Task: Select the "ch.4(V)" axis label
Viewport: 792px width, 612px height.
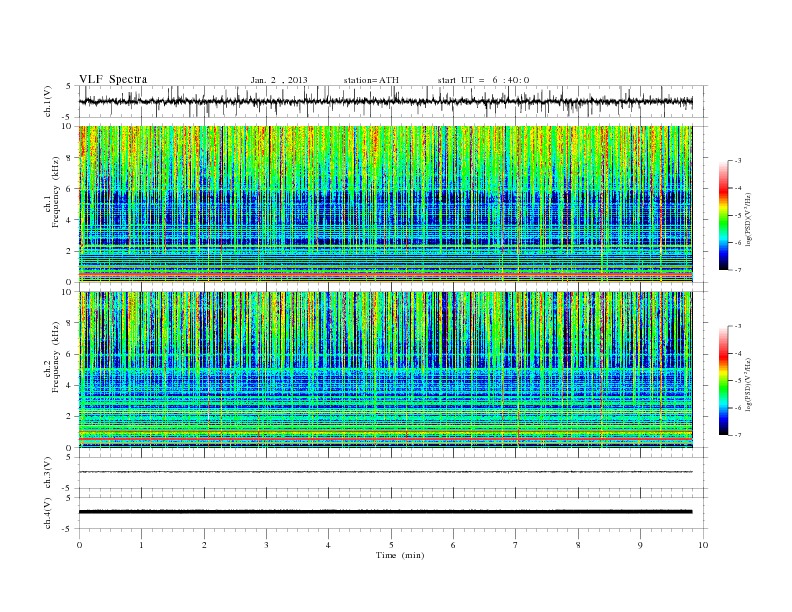Action: pos(47,513)
